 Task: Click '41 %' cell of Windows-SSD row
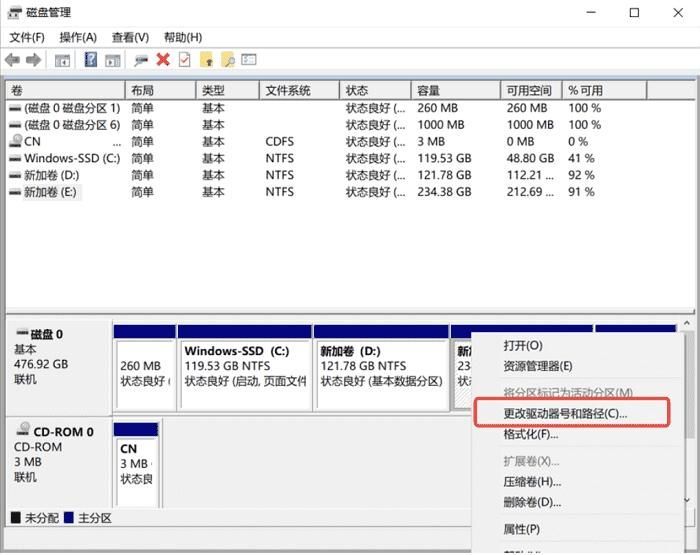[581, 159]
